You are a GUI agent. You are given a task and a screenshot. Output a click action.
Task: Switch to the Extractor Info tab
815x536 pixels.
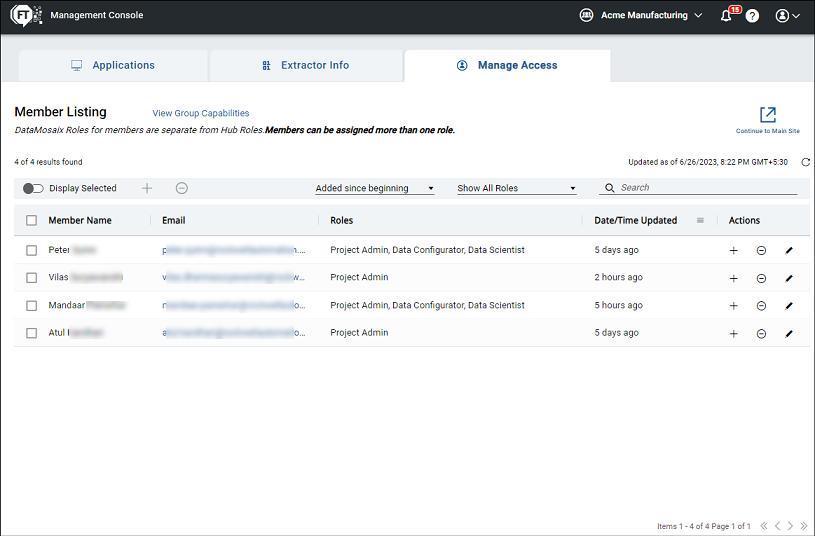click(306, 66)
